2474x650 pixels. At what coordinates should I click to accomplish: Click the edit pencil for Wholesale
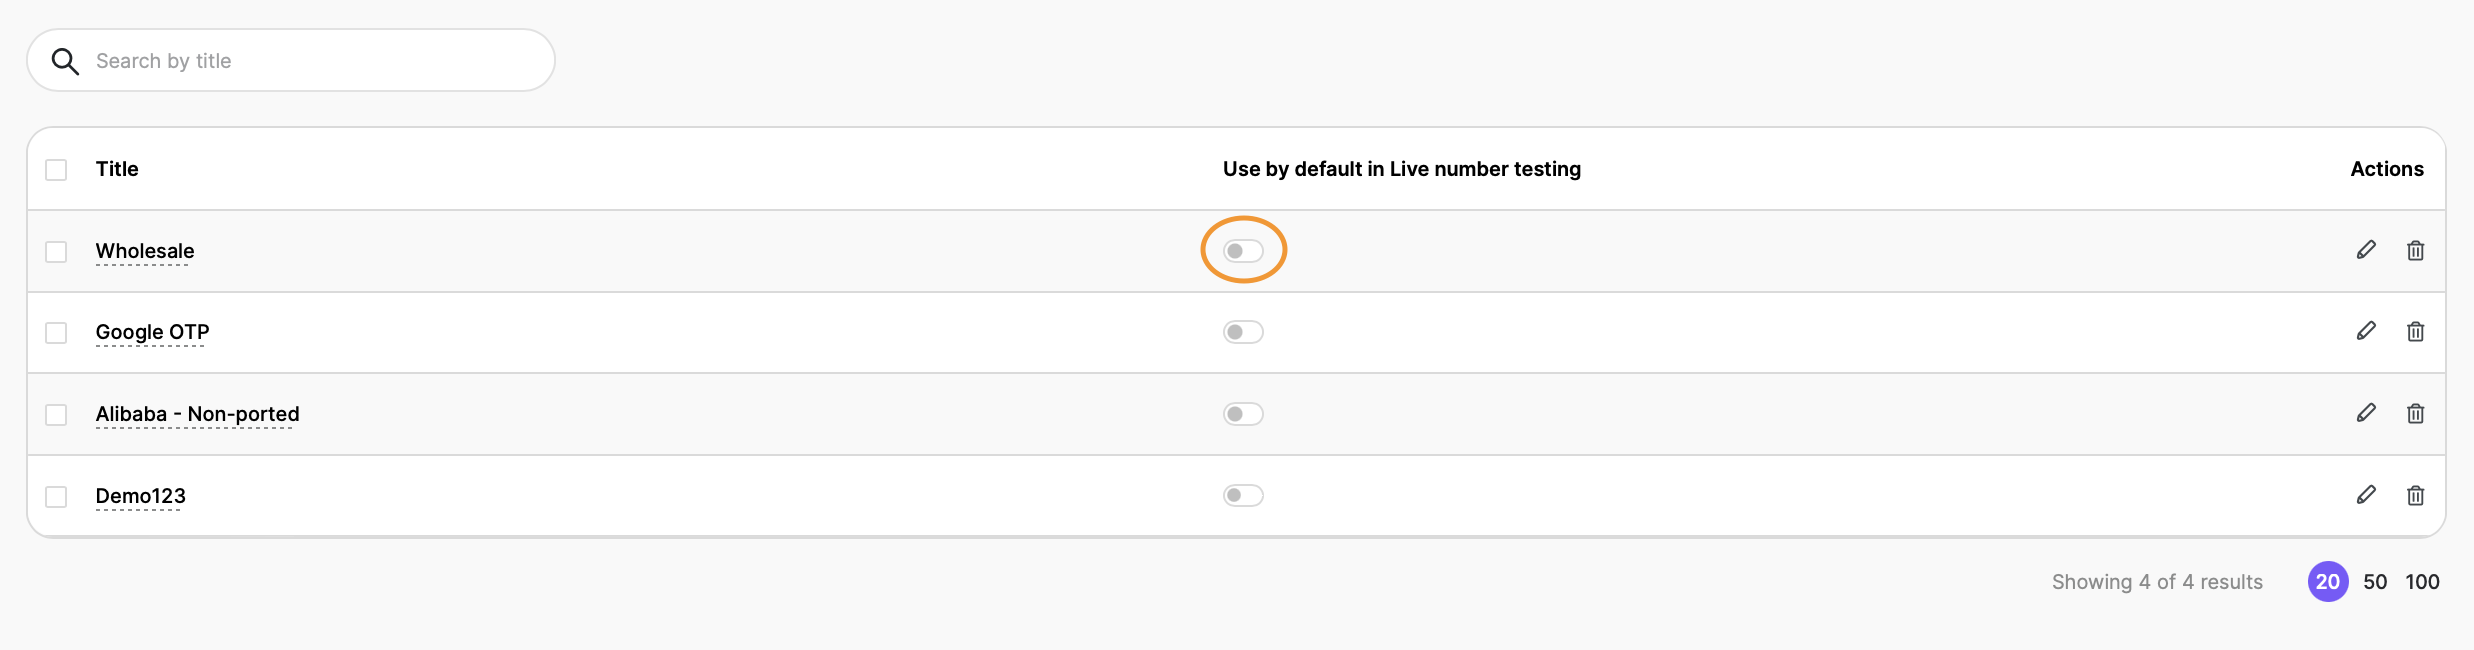[2365, 250]
